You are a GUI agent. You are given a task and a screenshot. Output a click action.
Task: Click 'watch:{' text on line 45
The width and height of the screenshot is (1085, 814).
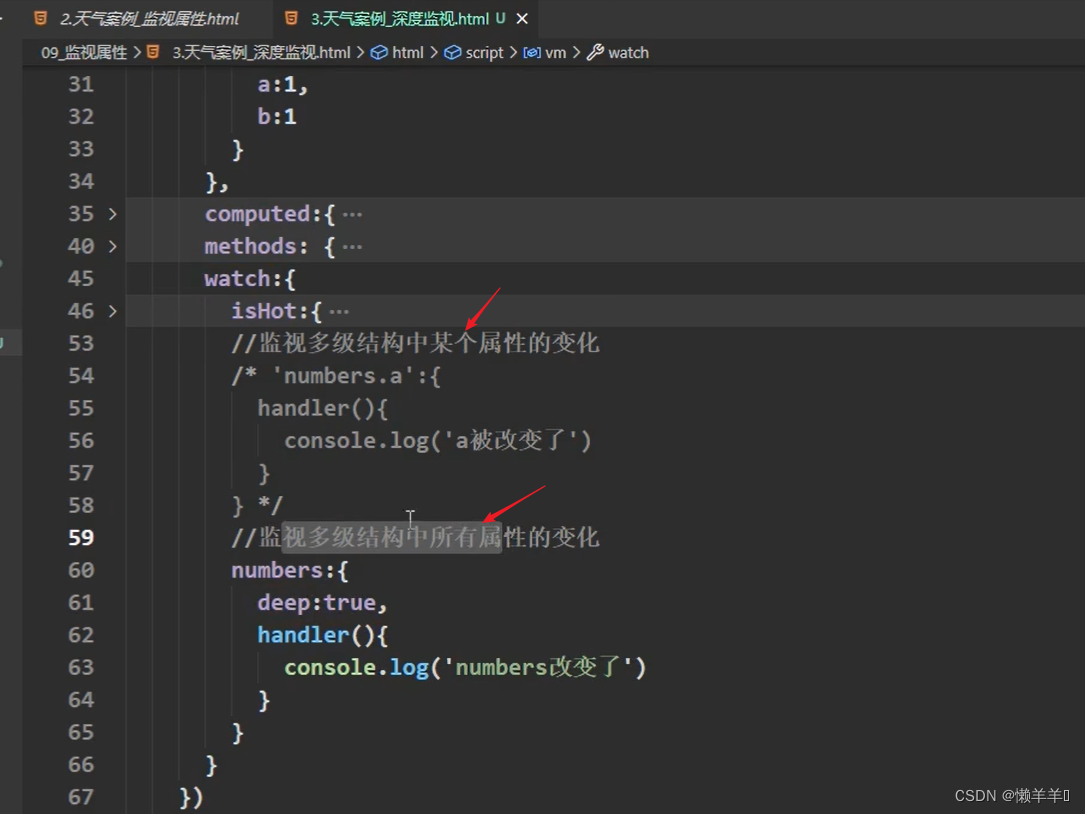tap(250, 279)
